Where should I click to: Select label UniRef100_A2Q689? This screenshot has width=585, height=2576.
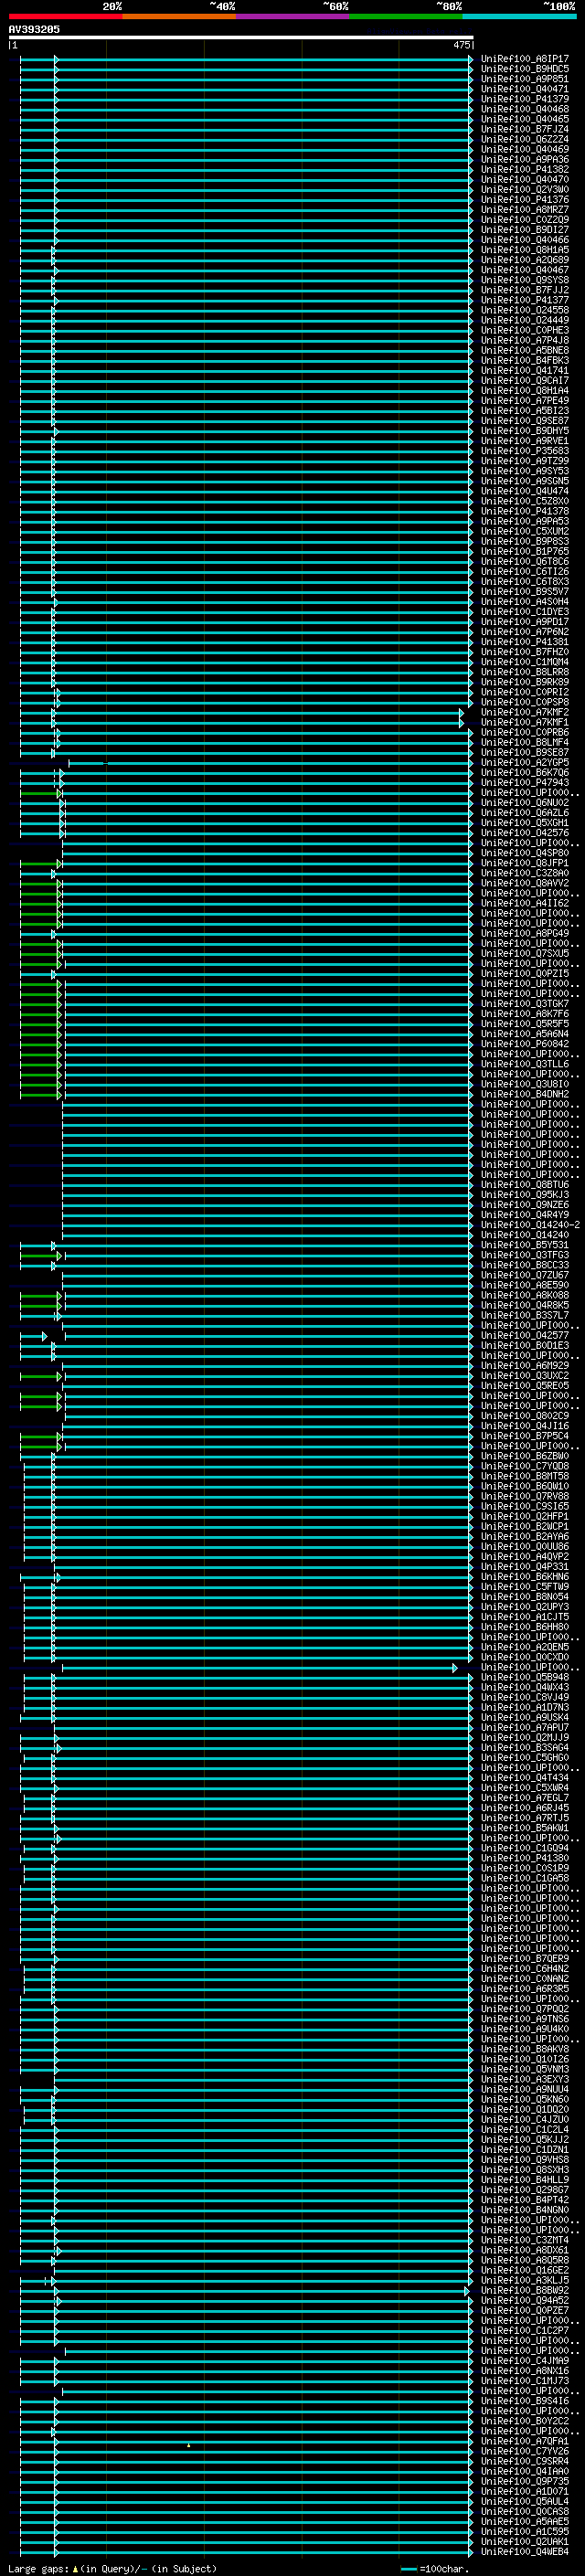524,260
